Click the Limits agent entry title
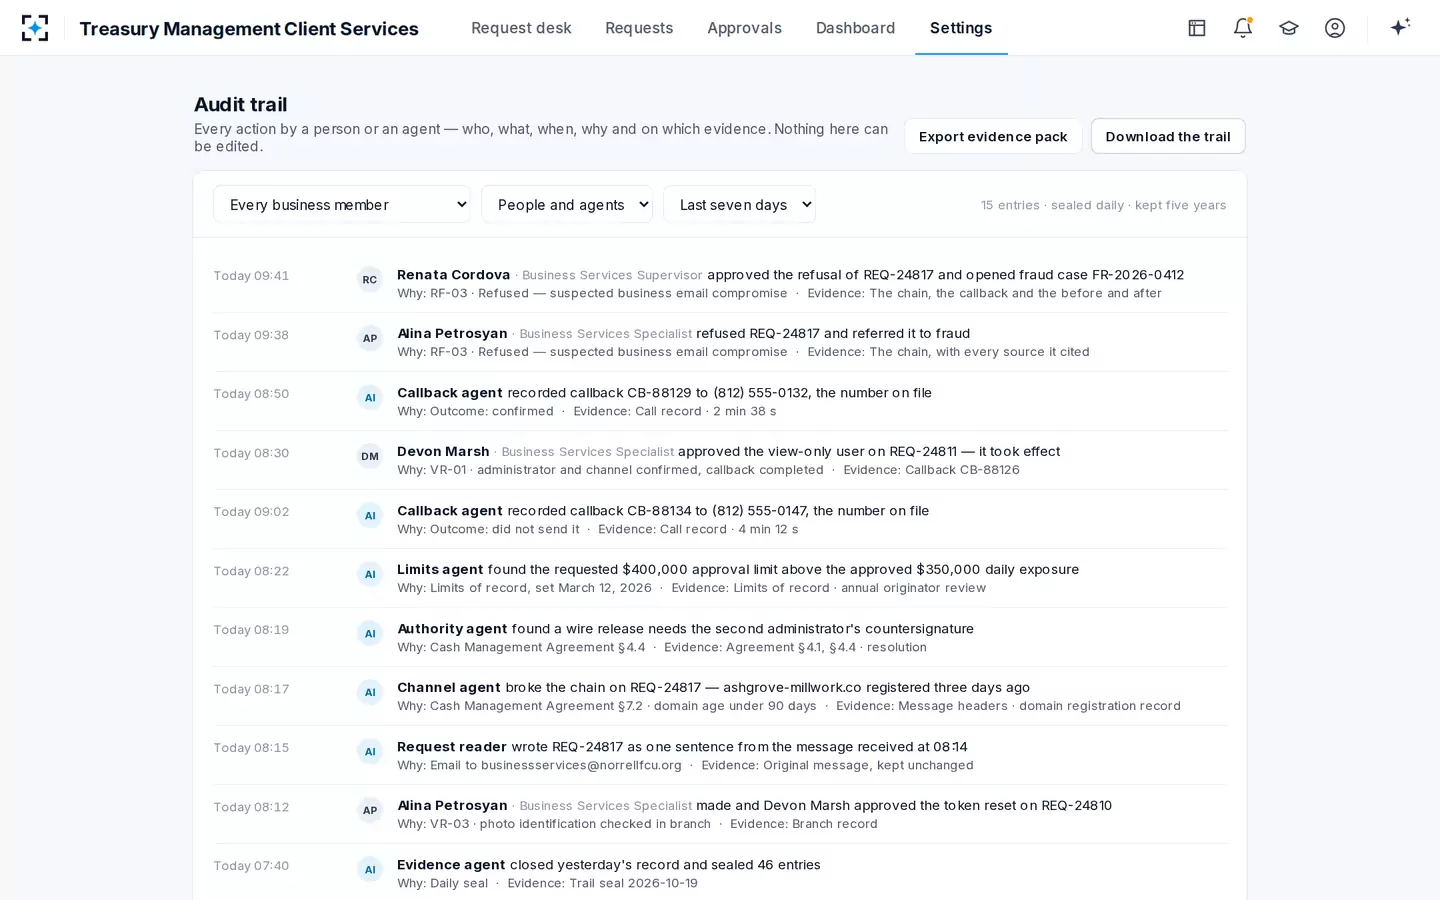This screenshot has height=900, width=1440. pos(440,570)
